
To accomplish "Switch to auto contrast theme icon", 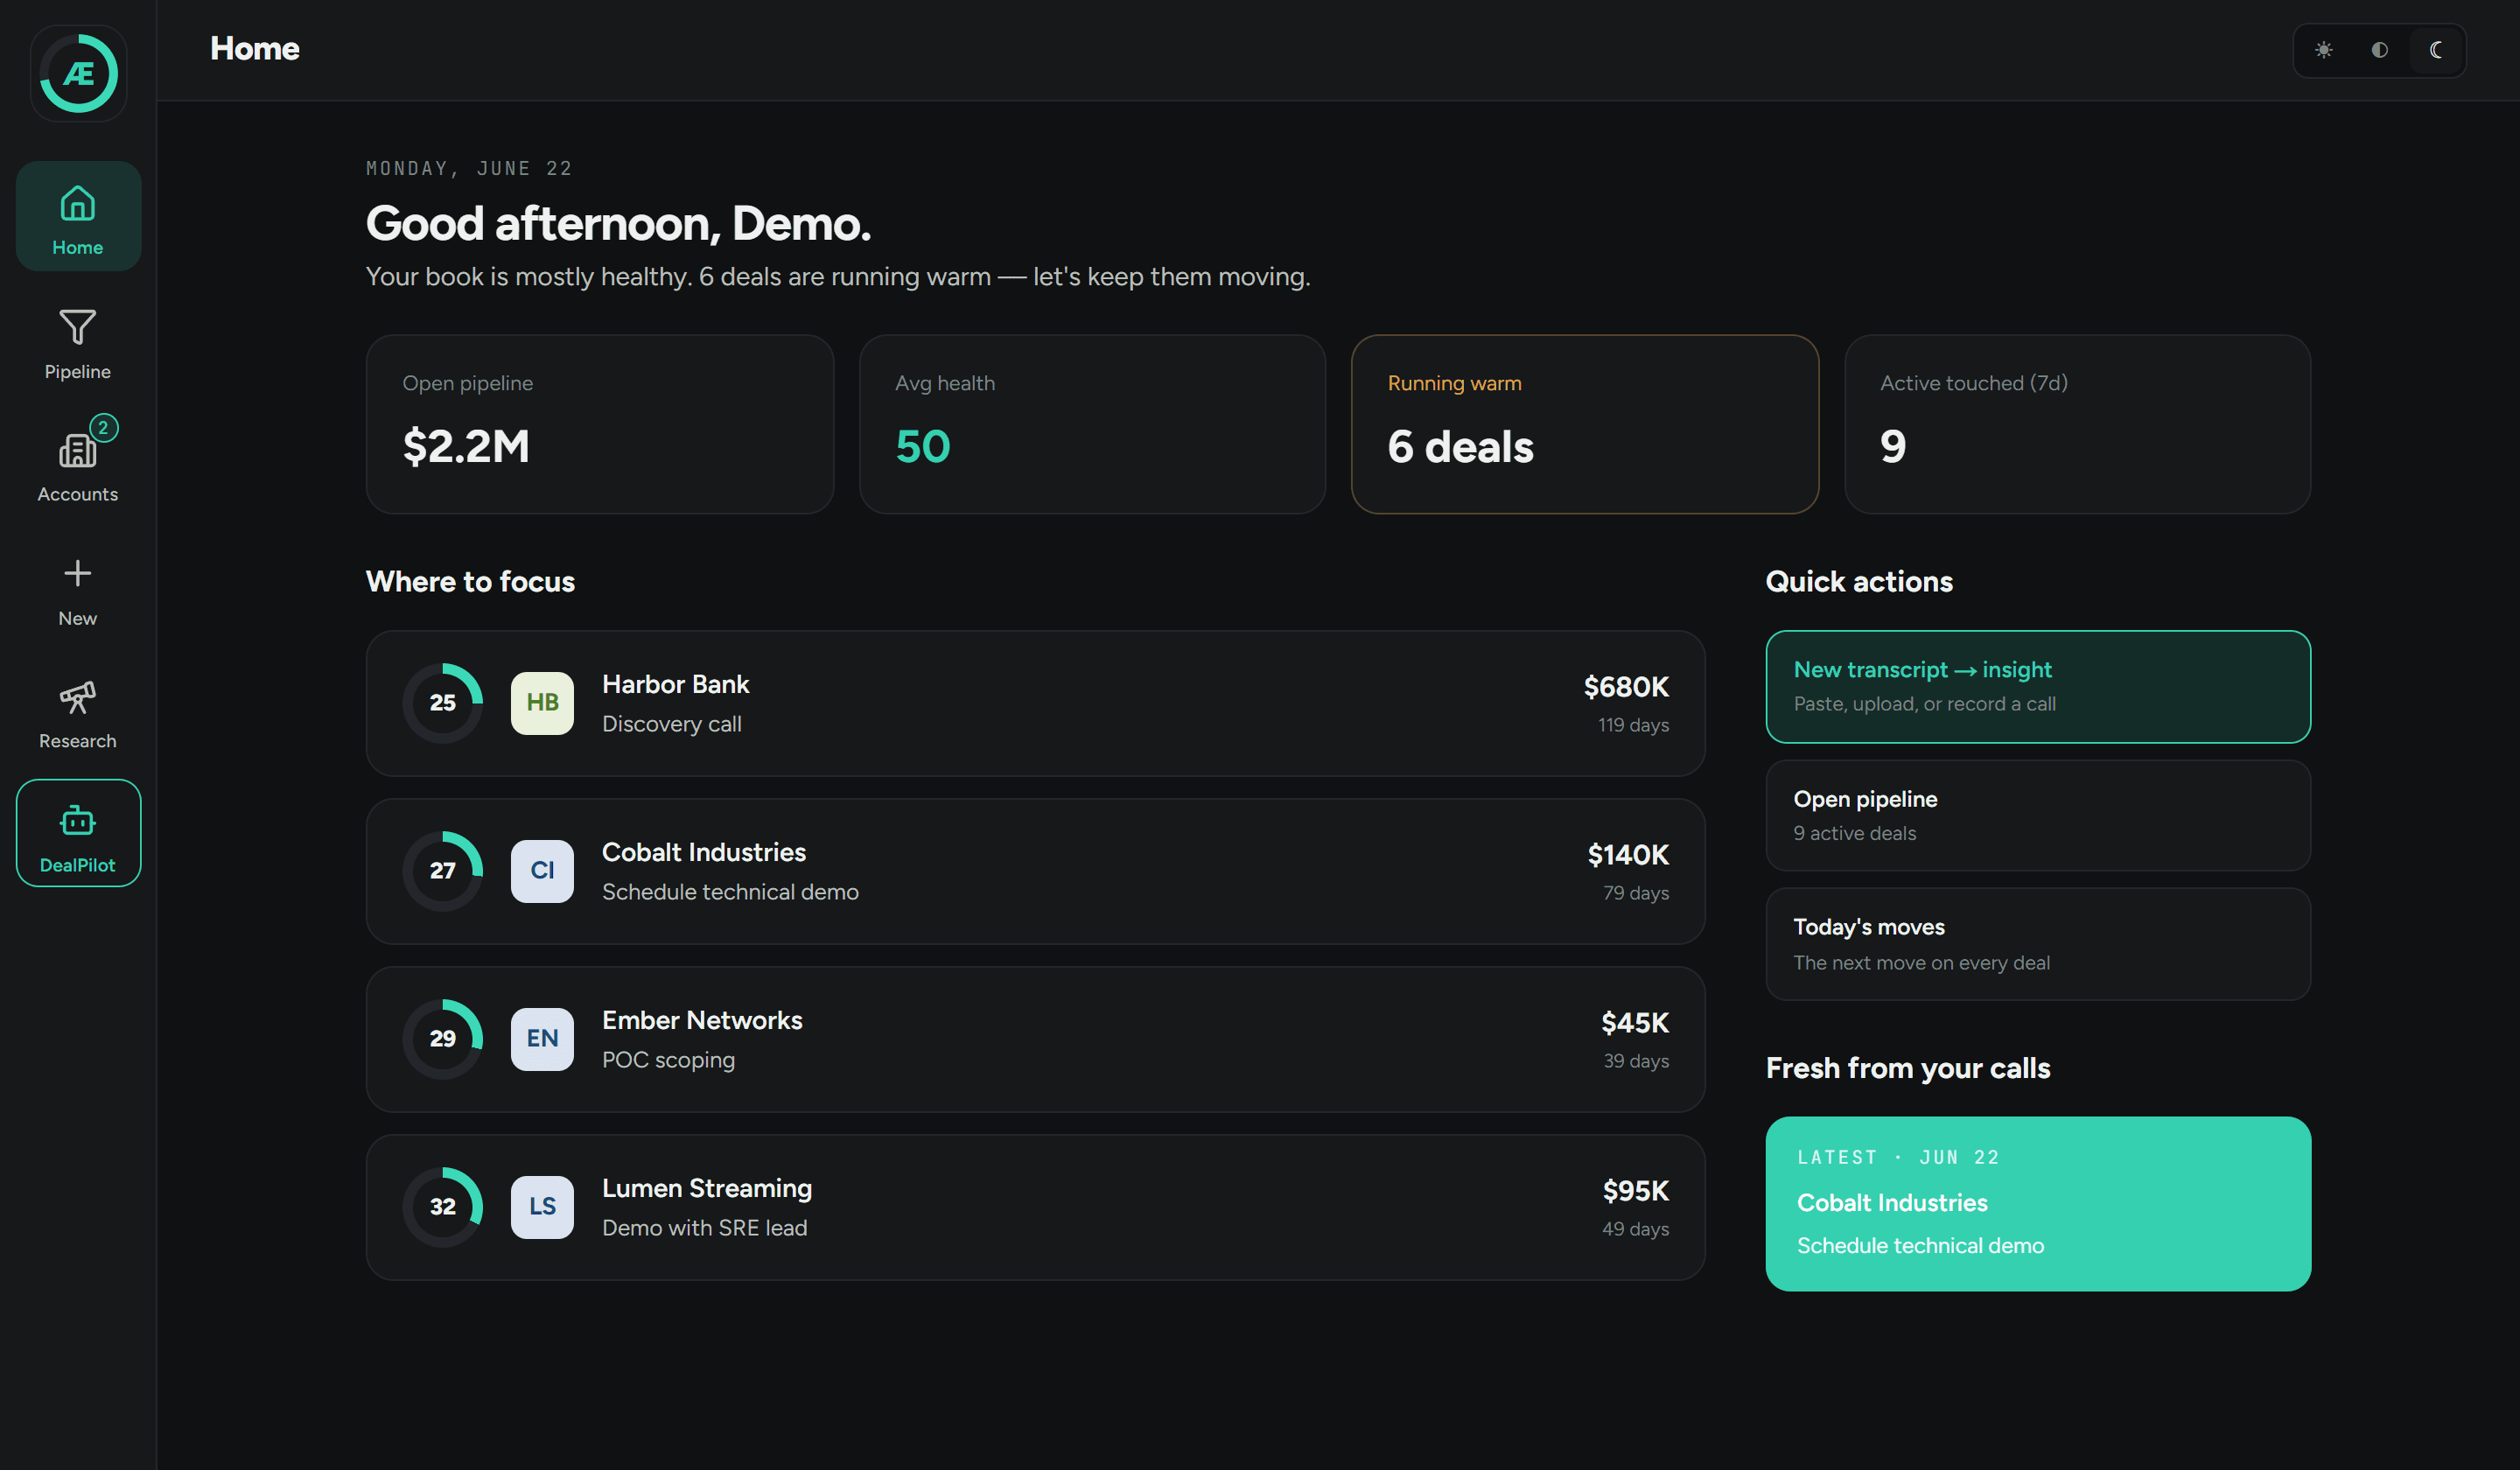I will pyautogui.click(x=2379, y=50).
